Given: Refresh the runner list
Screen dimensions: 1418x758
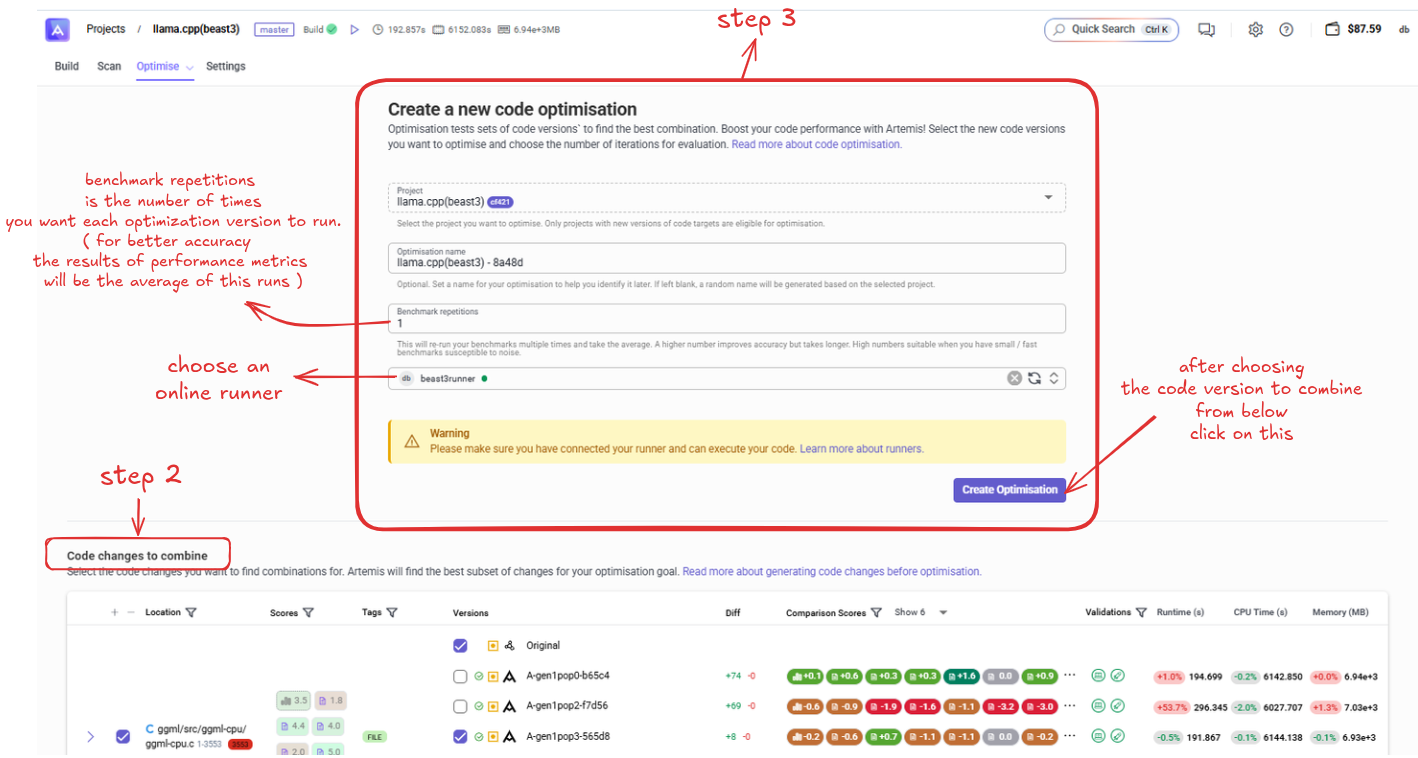Looking at the screenshot, I should click(1034, 378).
